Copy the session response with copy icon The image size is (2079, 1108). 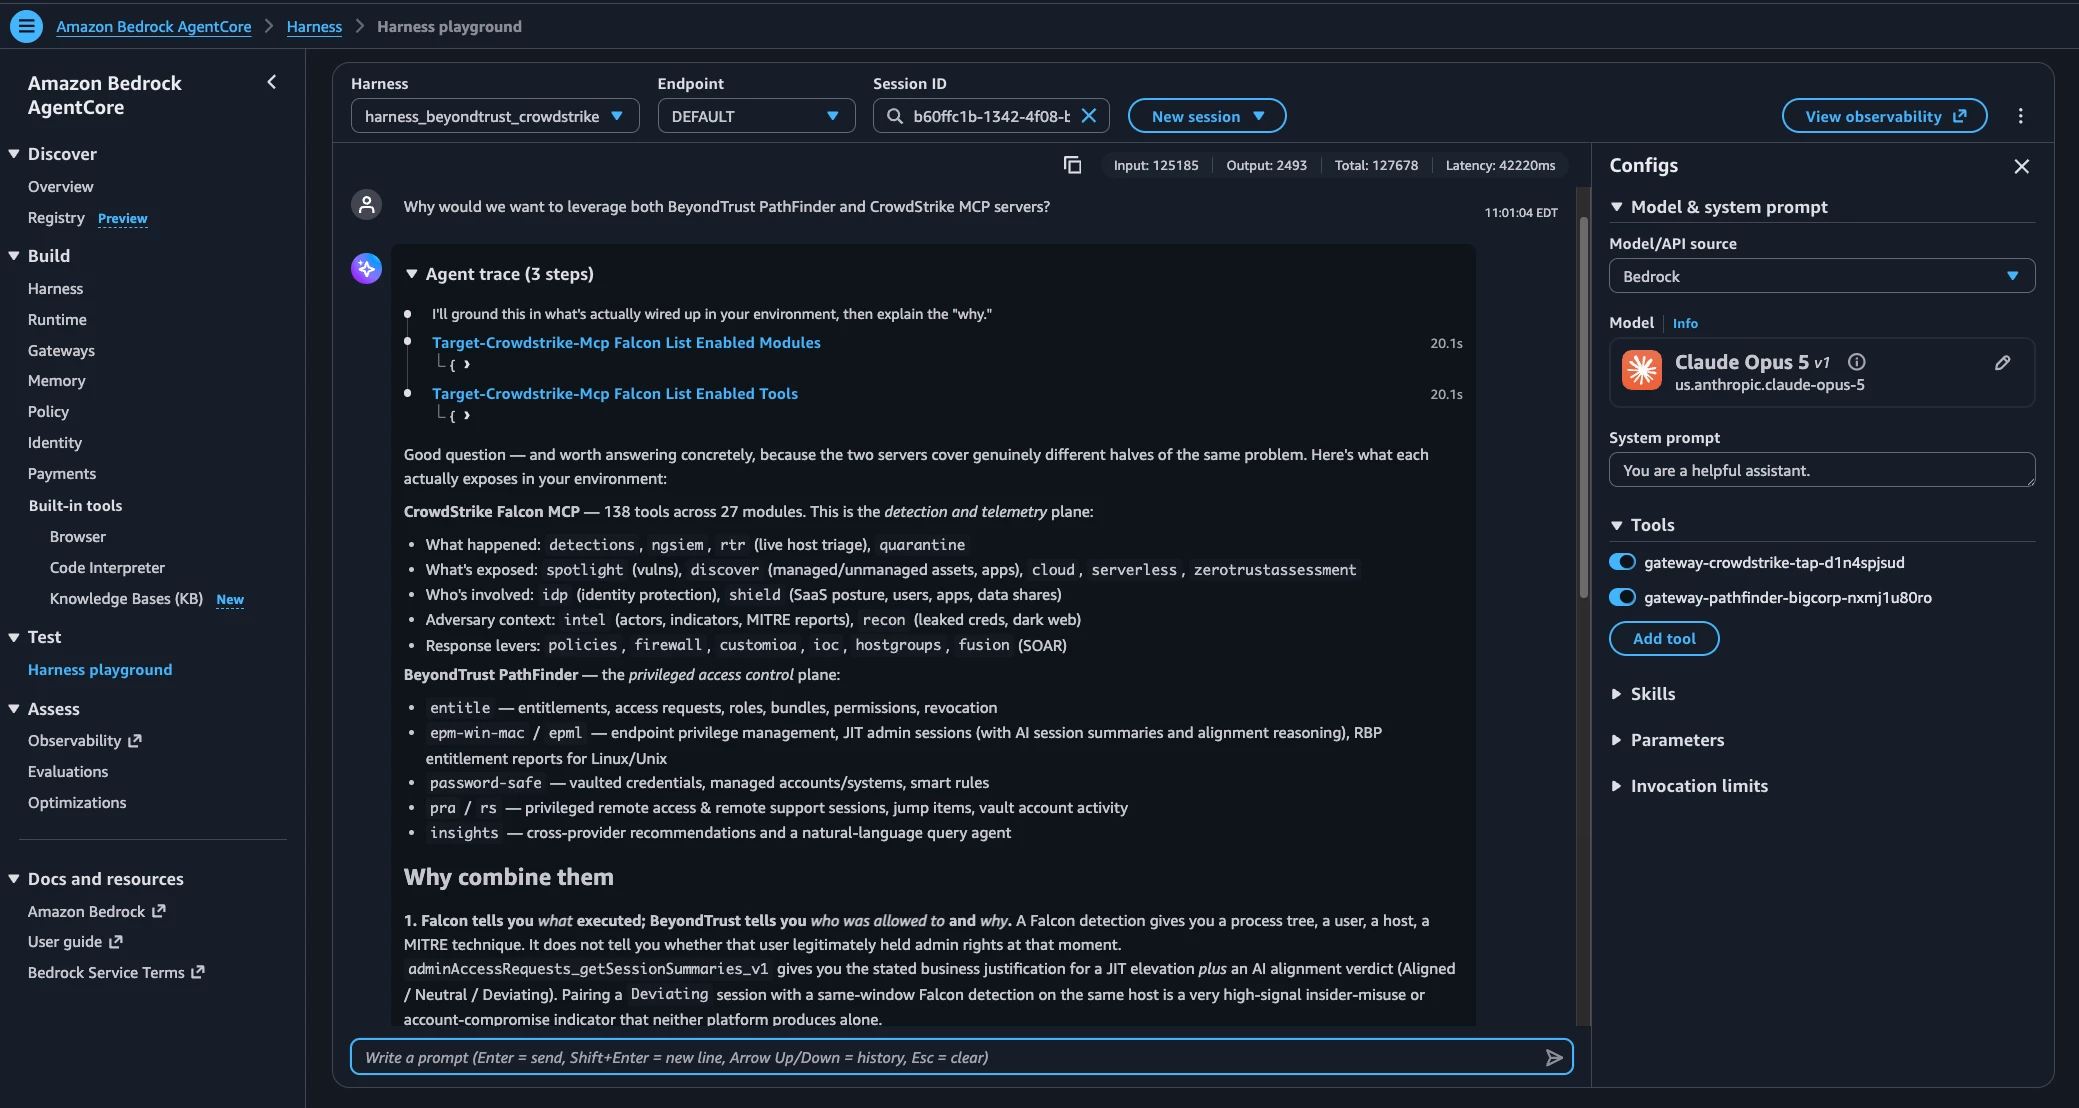coord(1072,165)
